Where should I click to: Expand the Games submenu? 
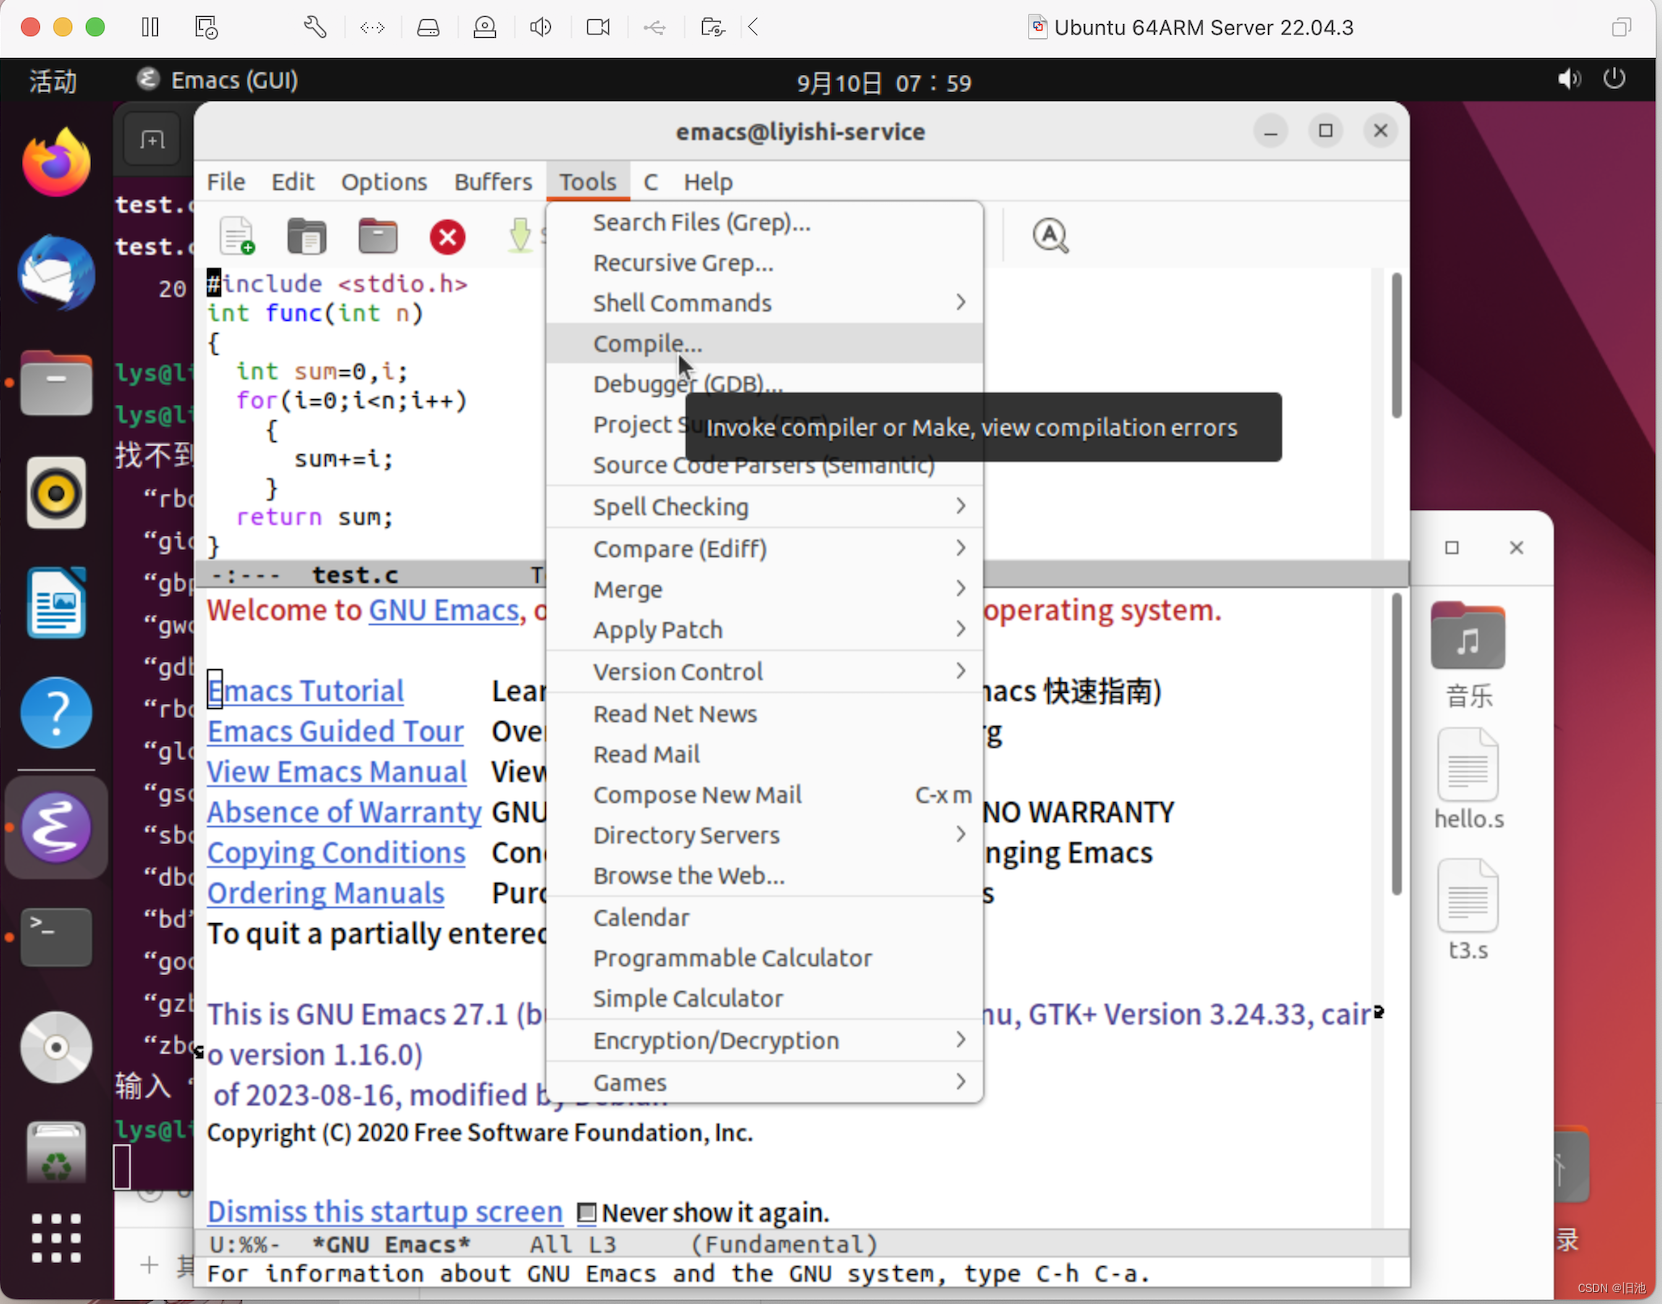[765, 1083]
